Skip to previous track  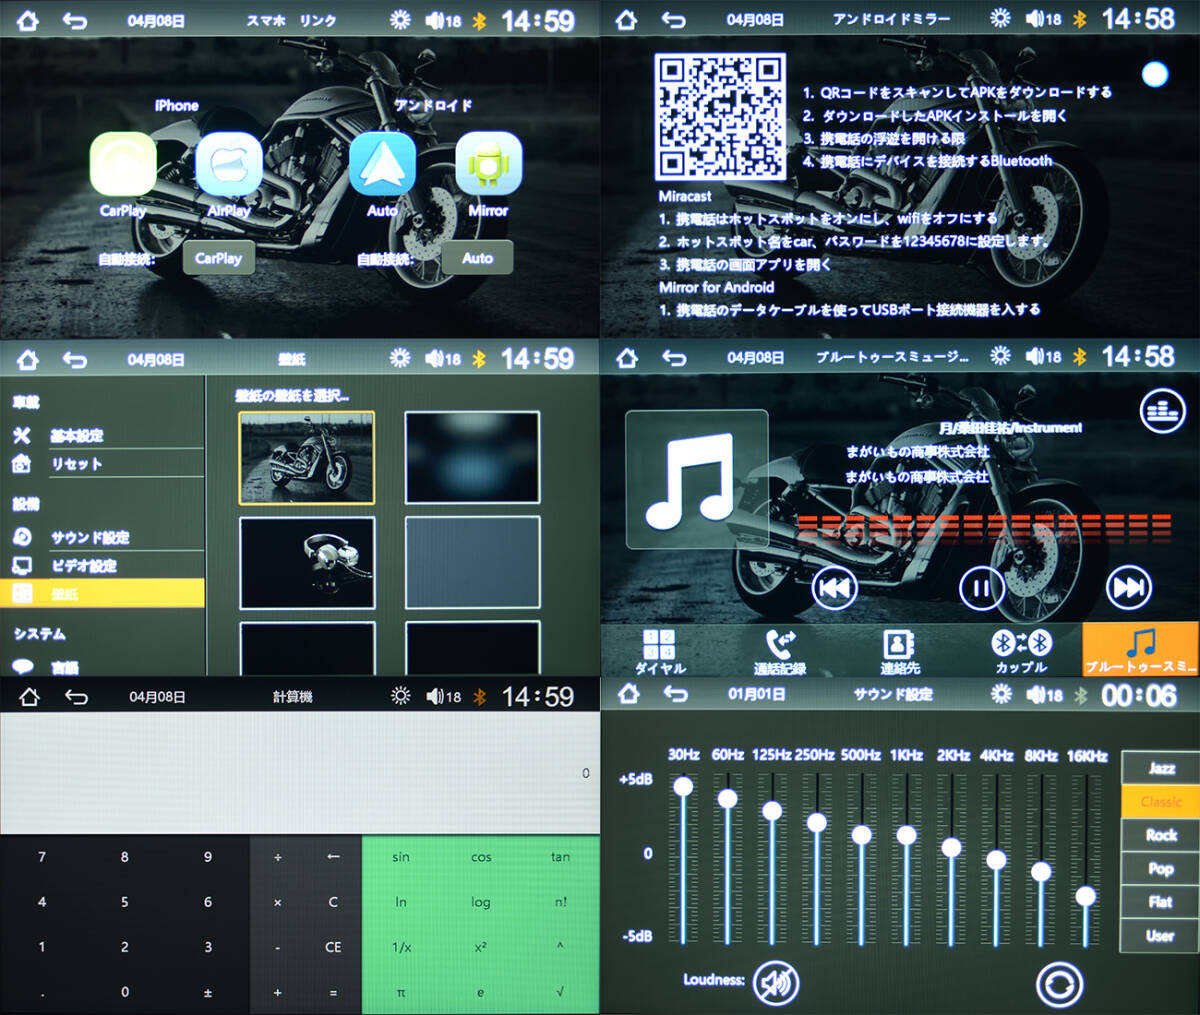[x=834, y=588]
